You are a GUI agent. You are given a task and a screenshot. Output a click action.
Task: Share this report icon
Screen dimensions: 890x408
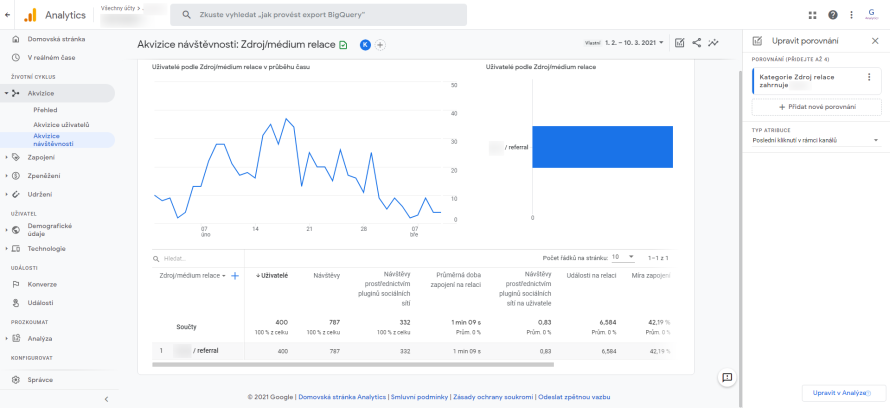click(x=696, y=43)
